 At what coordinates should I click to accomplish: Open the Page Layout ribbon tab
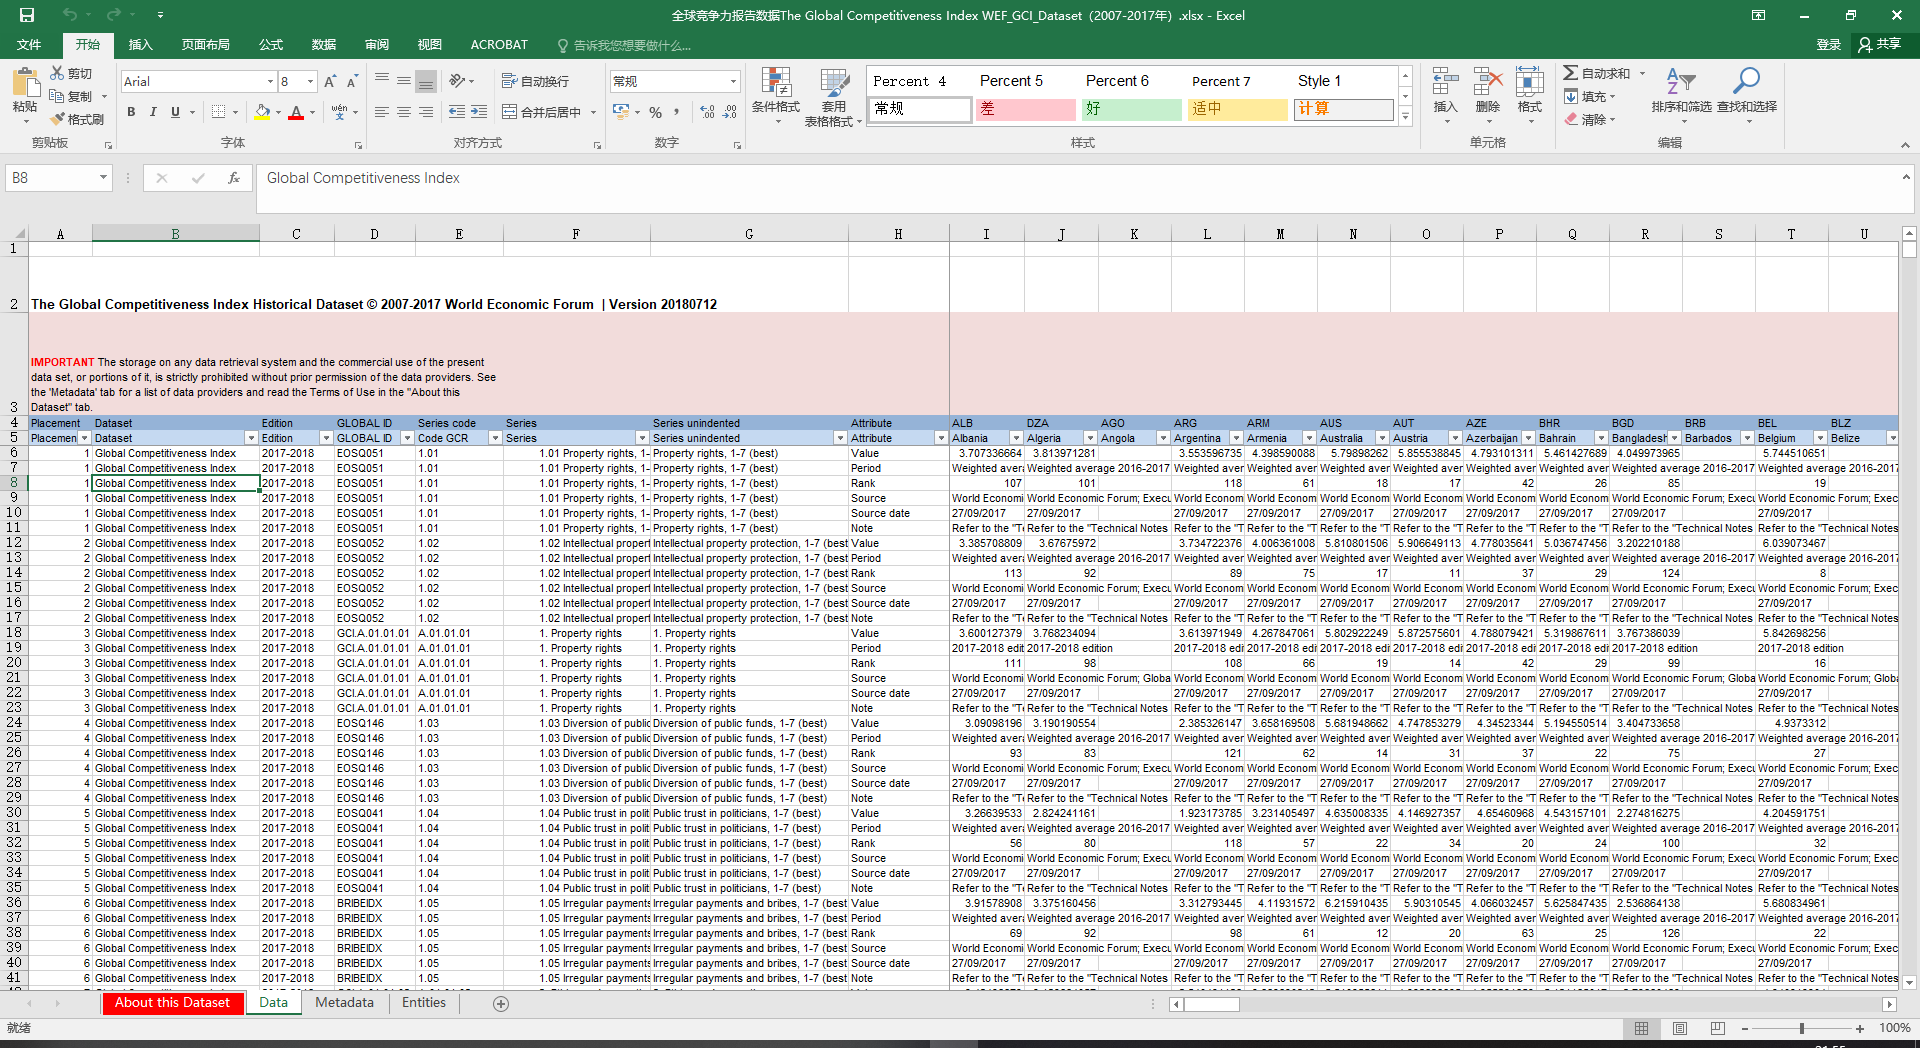pyautogui.click(x=205, y=44)
